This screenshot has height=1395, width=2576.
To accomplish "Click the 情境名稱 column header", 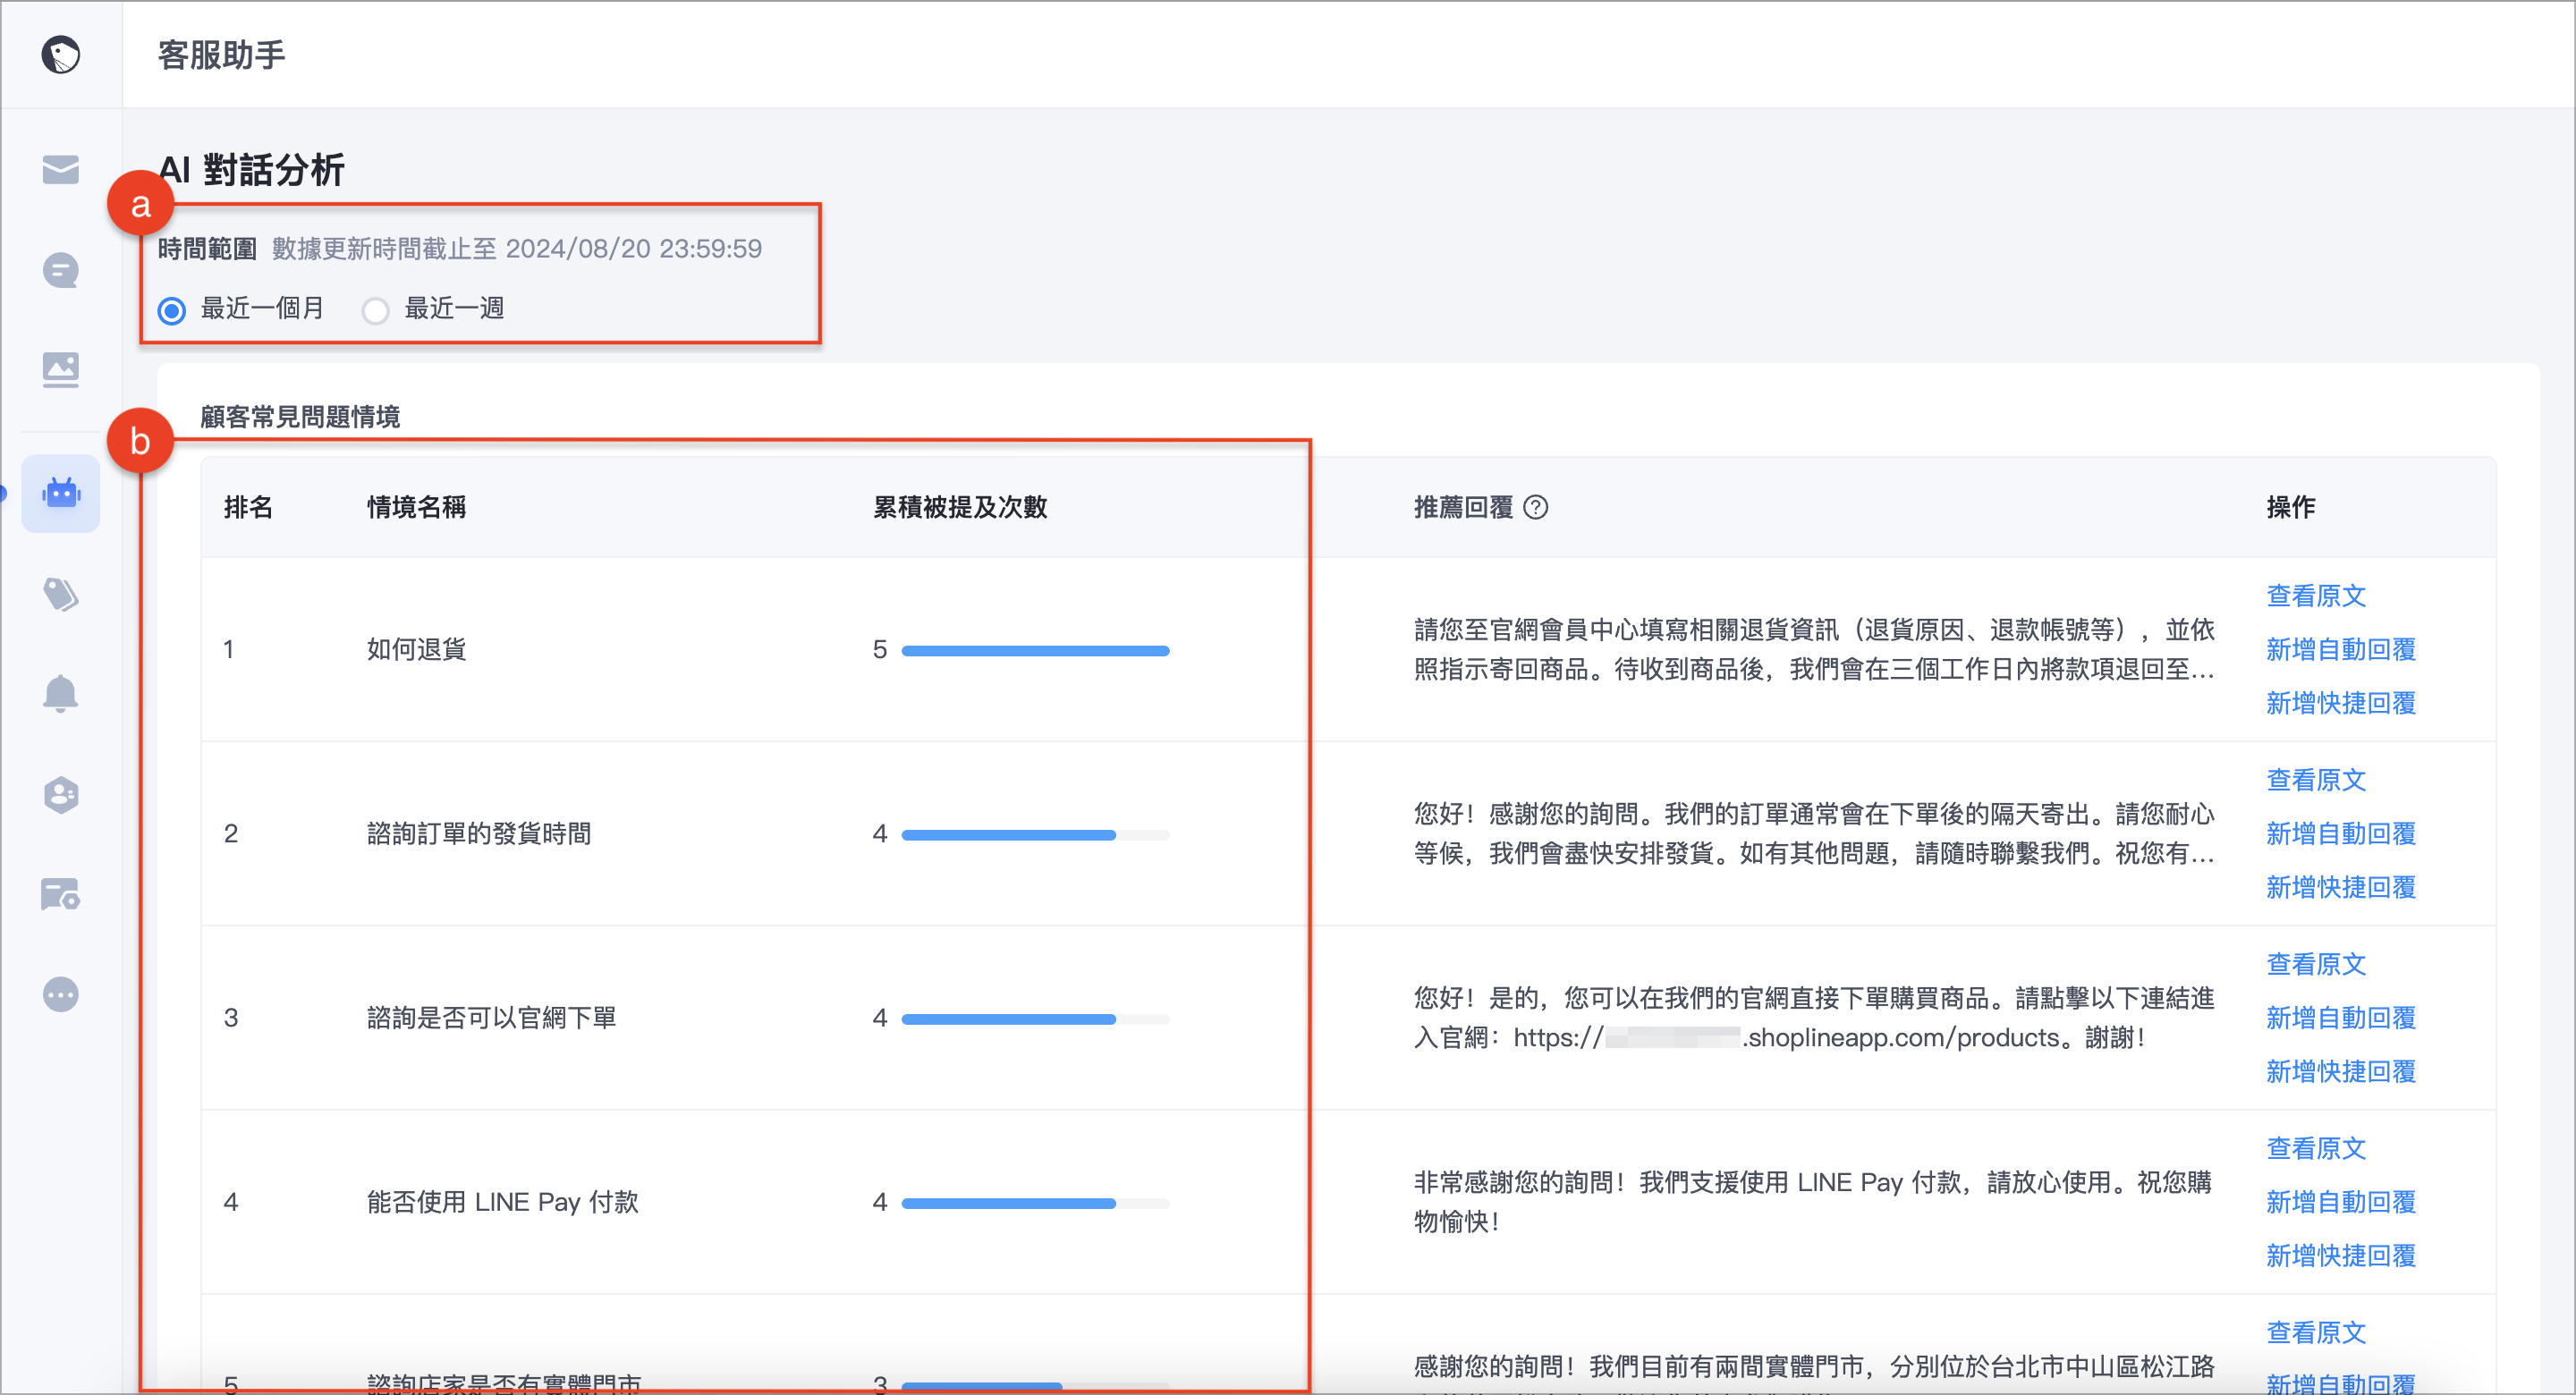I will [x=416, y=508].
